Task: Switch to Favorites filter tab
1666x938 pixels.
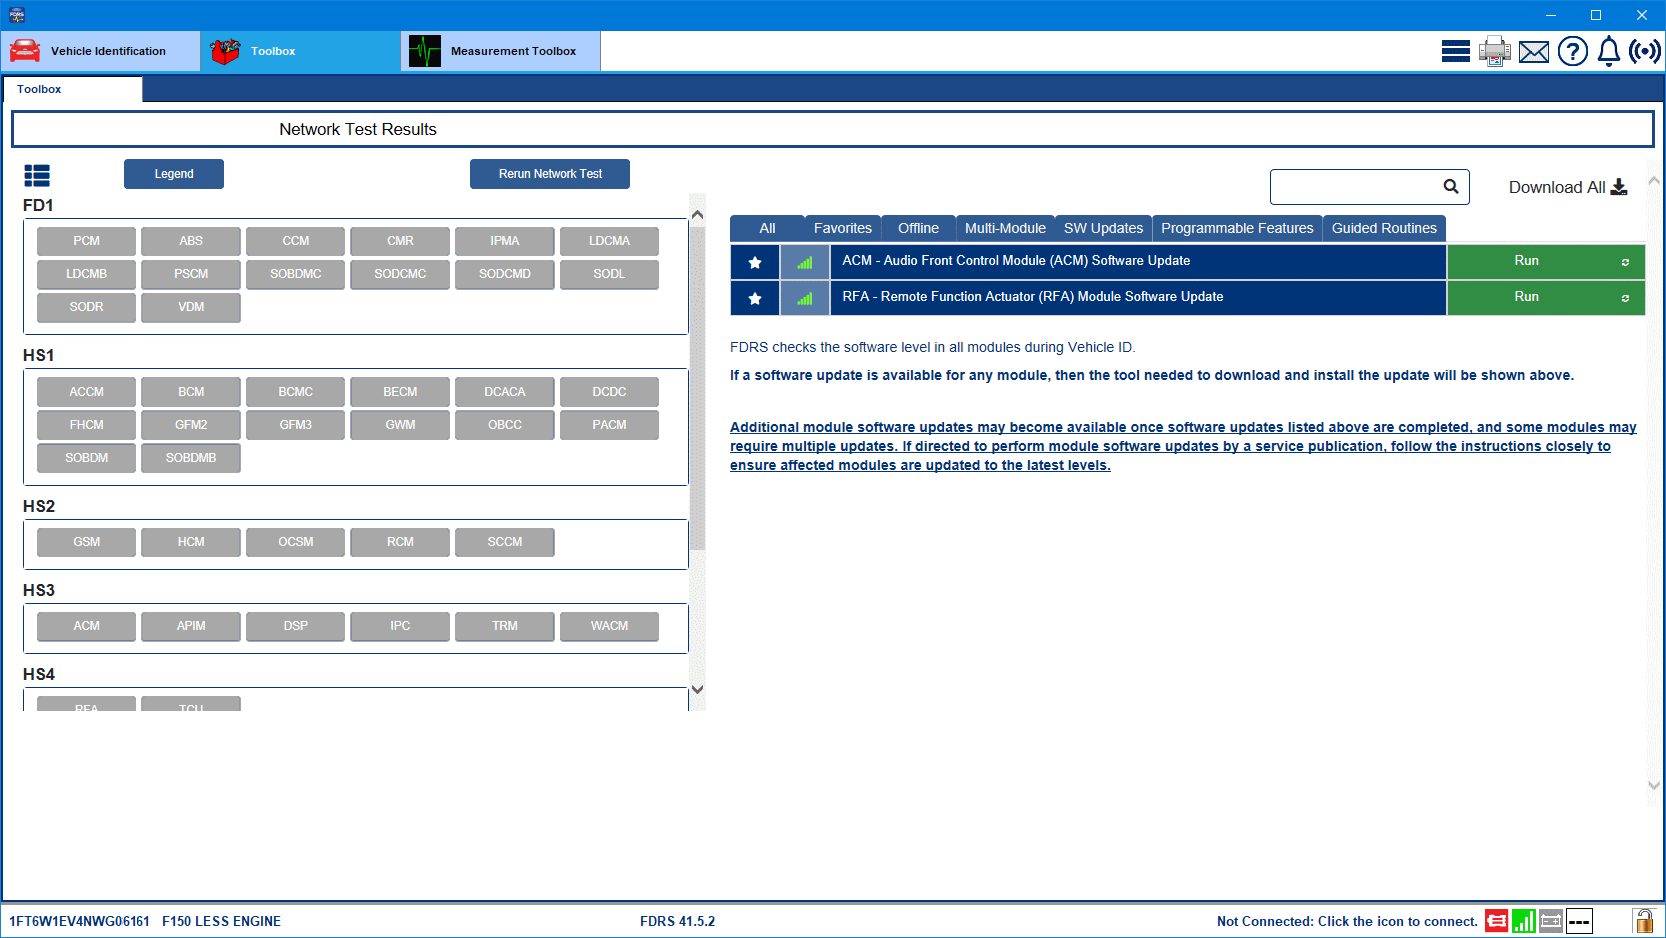Action: tap(843, 228)
